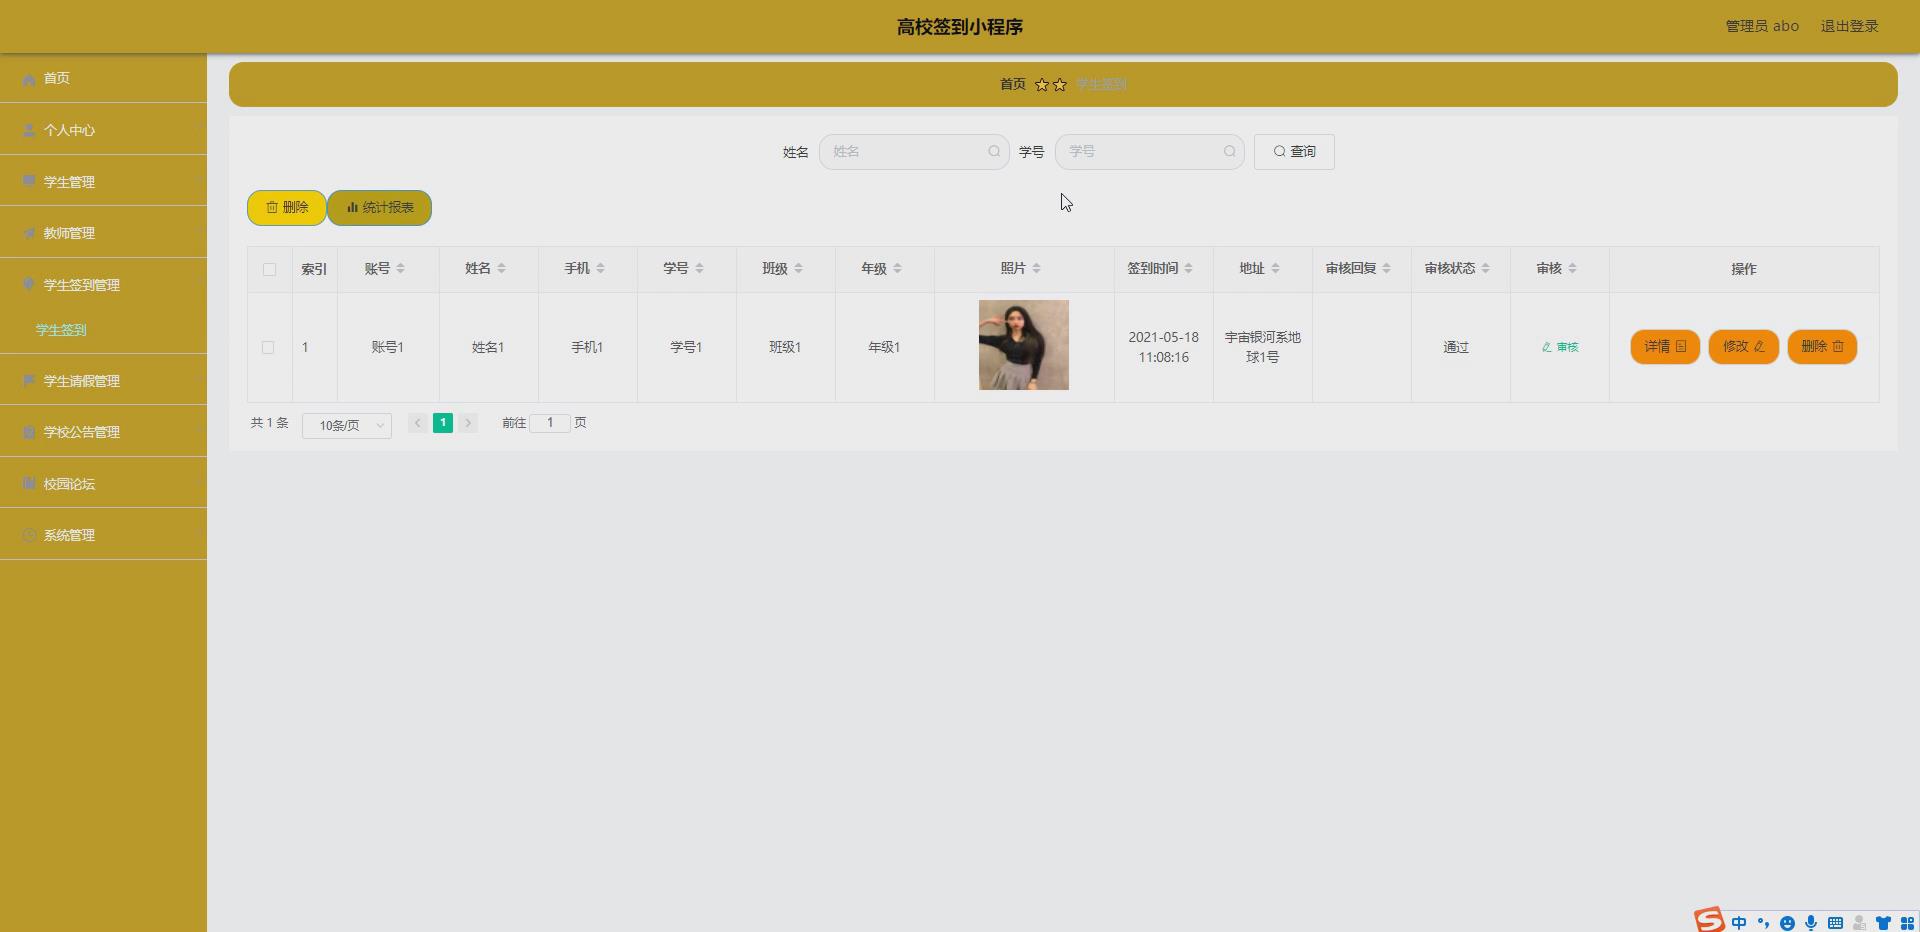Sort by the 账号 column sort icon
Viewport: 1920px width, 932px height.
(400, 268)
